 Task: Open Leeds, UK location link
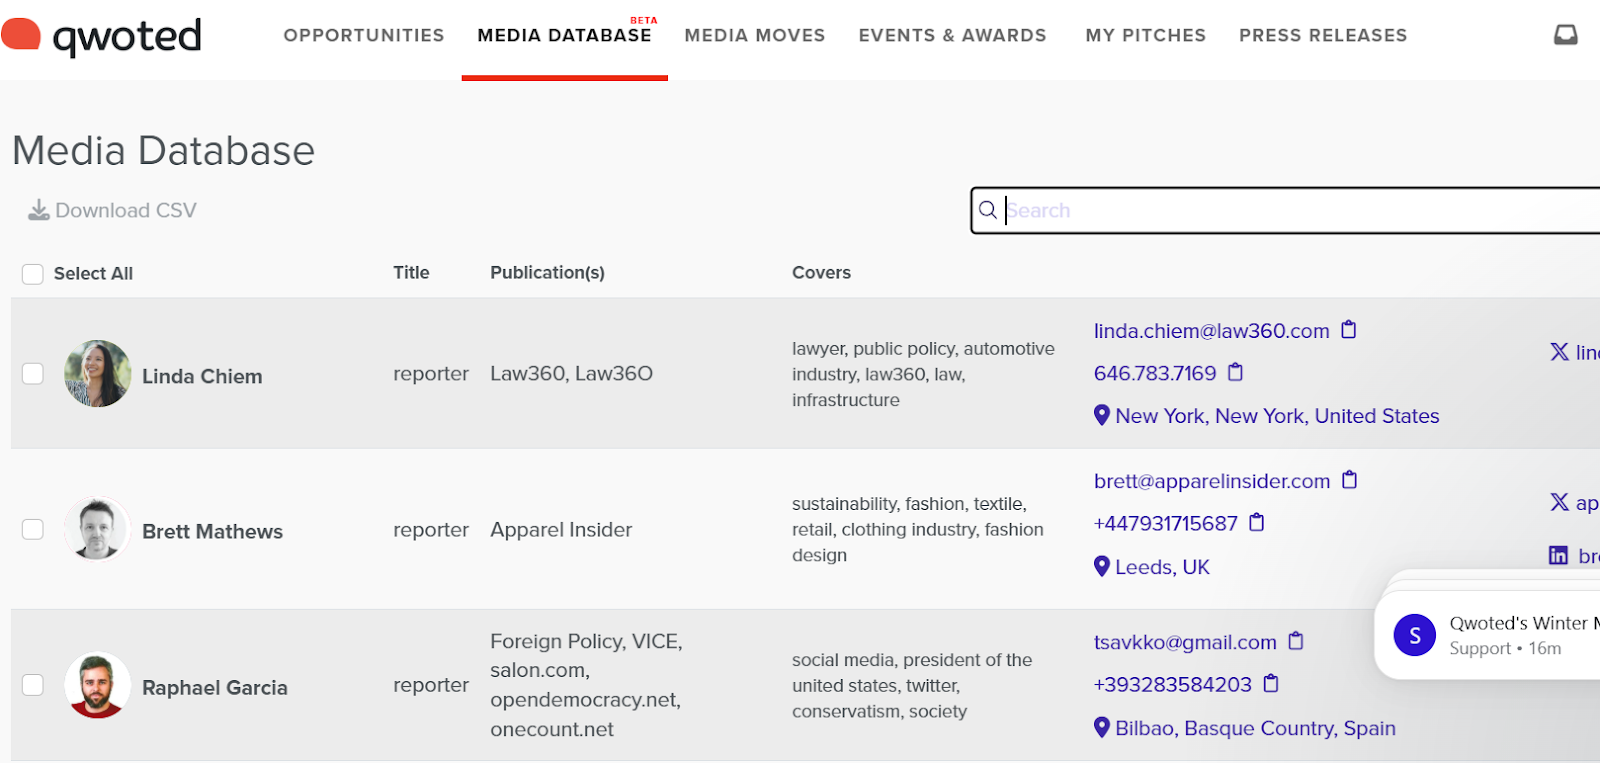point(1162,567)
